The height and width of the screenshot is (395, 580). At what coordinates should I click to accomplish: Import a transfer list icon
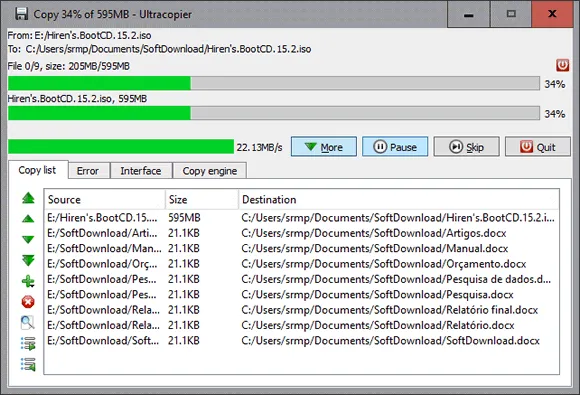pos(28,364)
